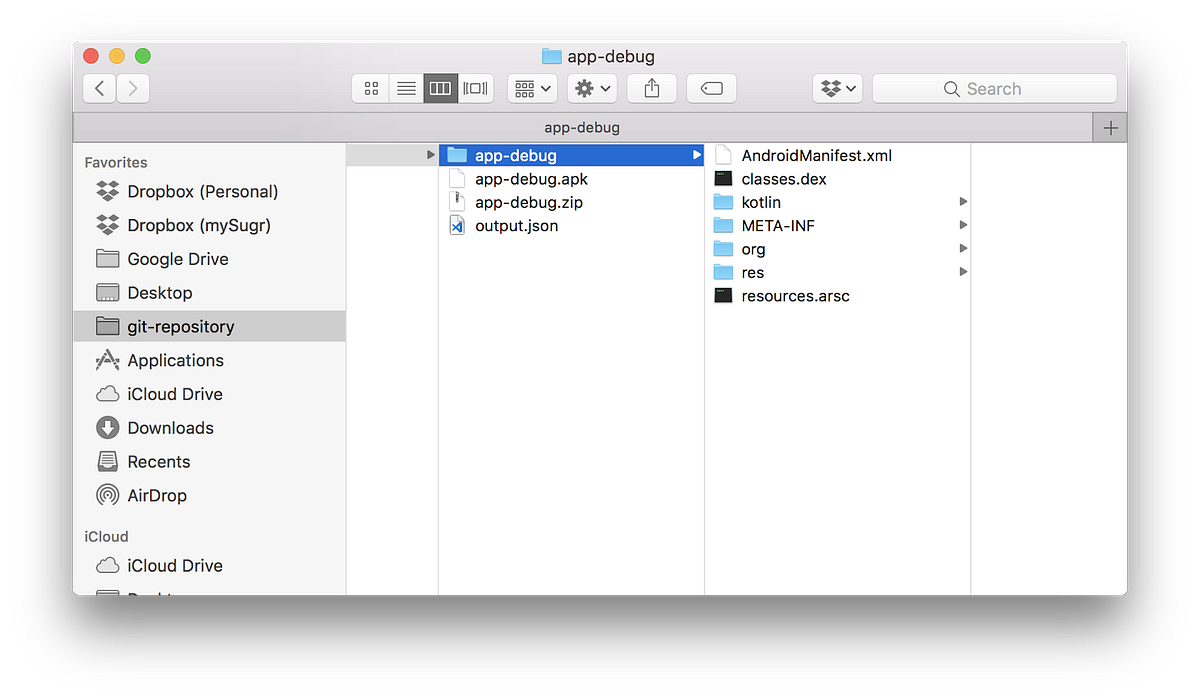Switch to icon view
Viewport: 1200px width, 699px height.
click(371, 88)
